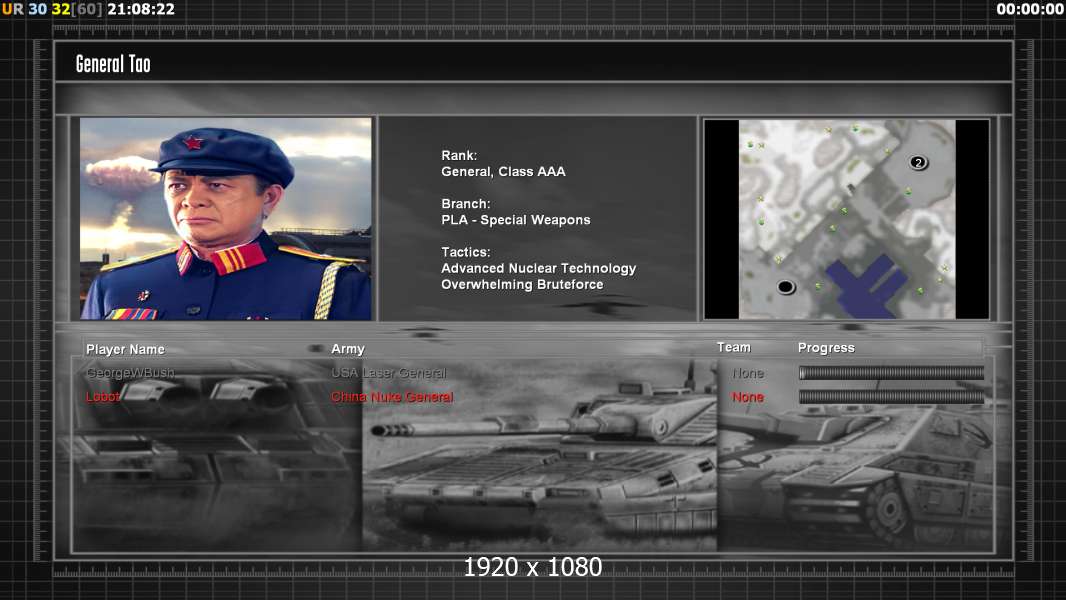The image size is (1066, 600).
Task: Click 'Overwhelming Bruteforce' text
Action: click(x=522, y=285)
